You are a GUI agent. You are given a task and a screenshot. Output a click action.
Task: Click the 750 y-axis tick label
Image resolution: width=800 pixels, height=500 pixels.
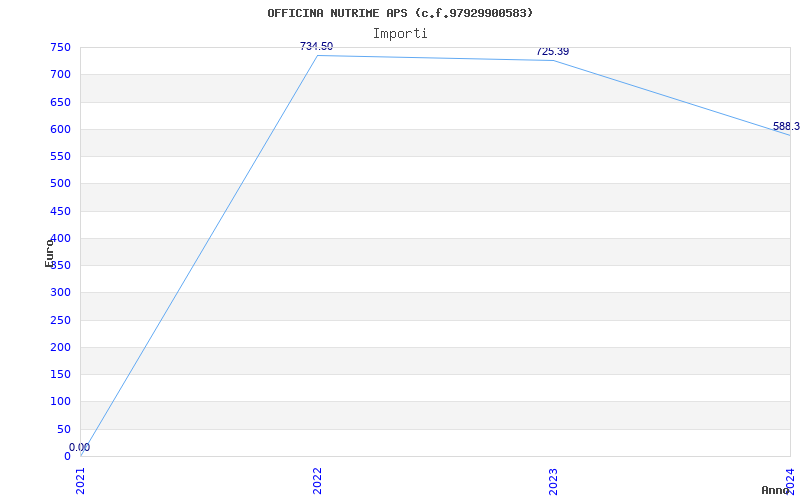(x=60, y=47)
